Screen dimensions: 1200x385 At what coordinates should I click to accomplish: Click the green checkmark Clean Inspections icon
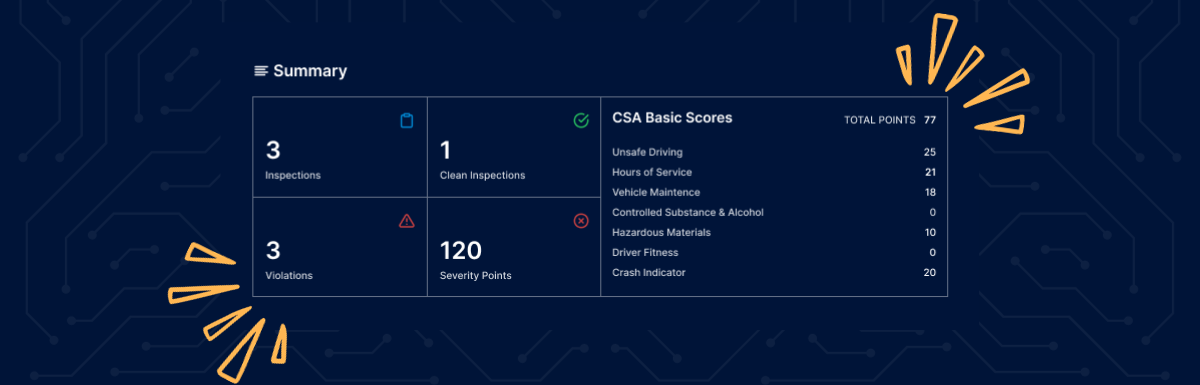581,121
